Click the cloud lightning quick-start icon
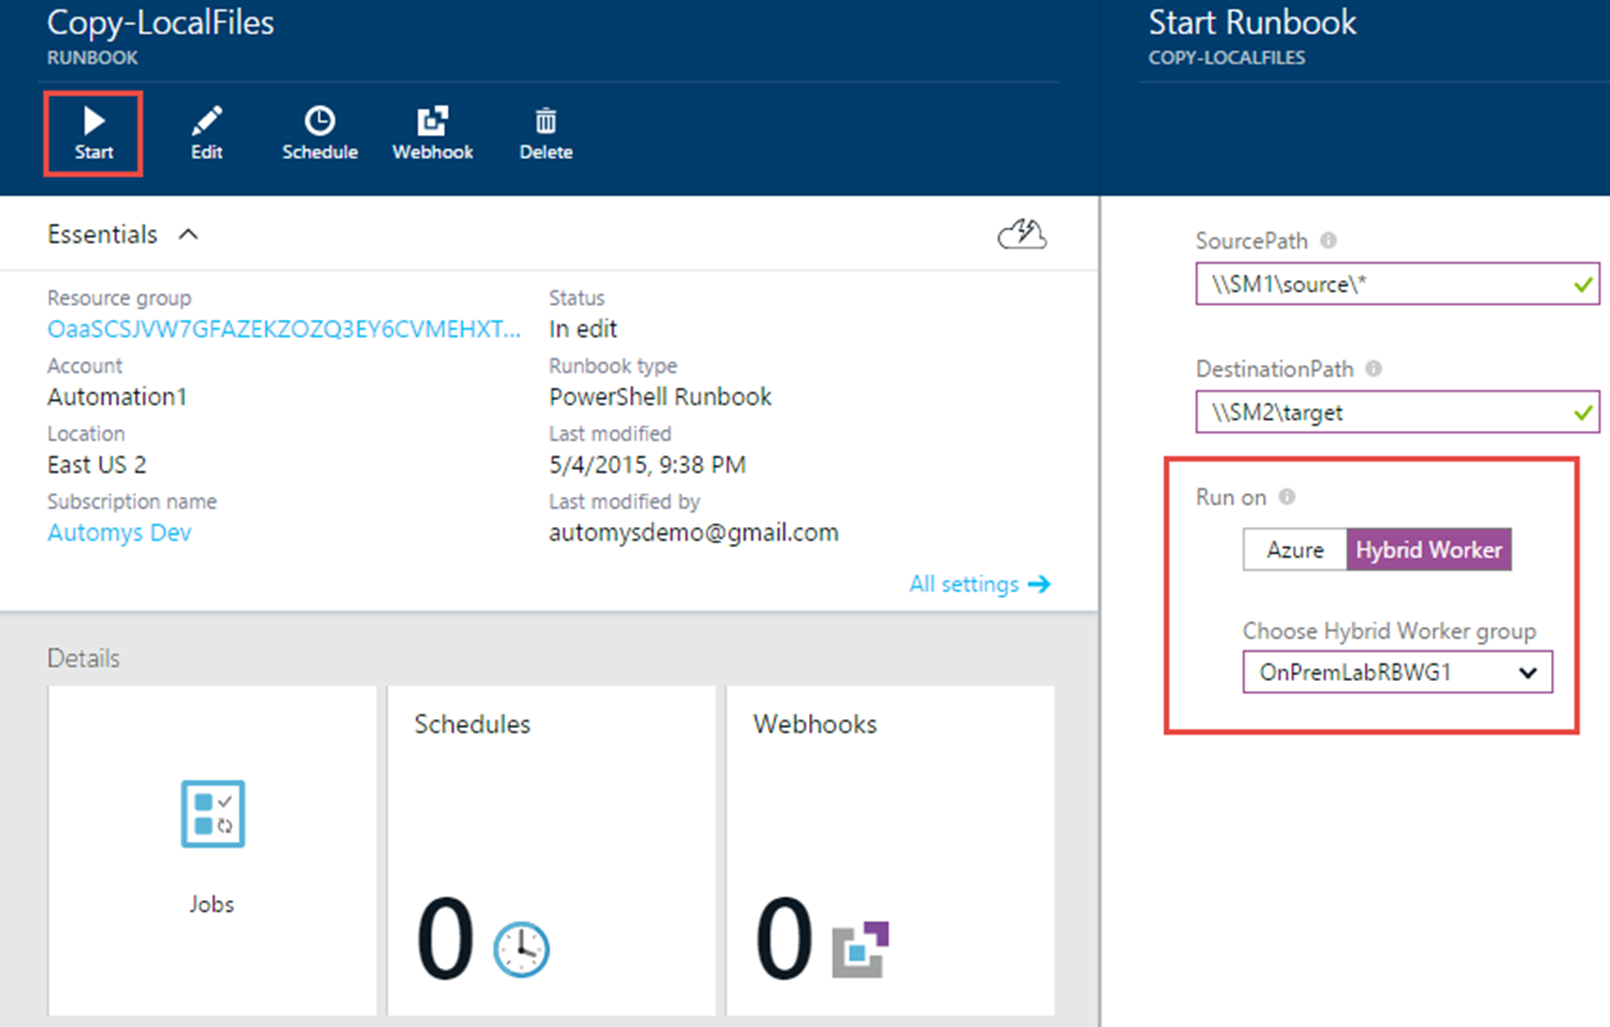 pos(1022,235)
